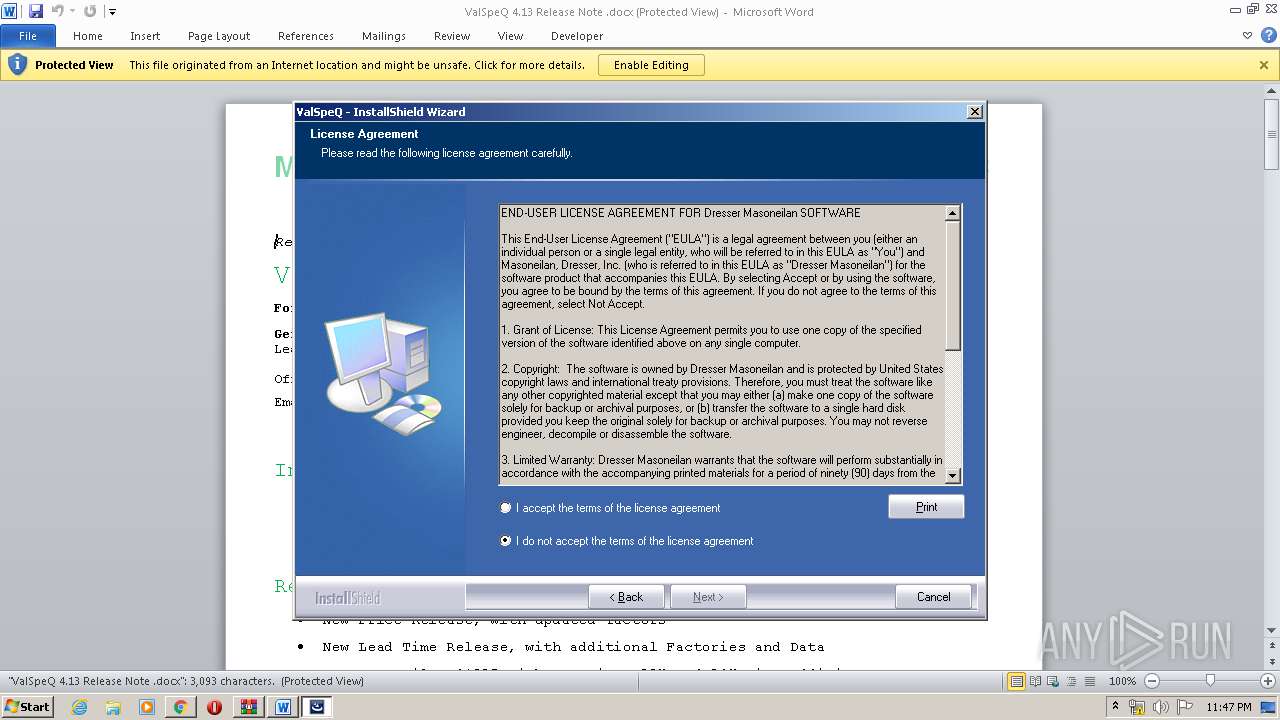Click the Word Help question mark icon
Screen dimensions: 1280x720
(x=1267, y=35)
